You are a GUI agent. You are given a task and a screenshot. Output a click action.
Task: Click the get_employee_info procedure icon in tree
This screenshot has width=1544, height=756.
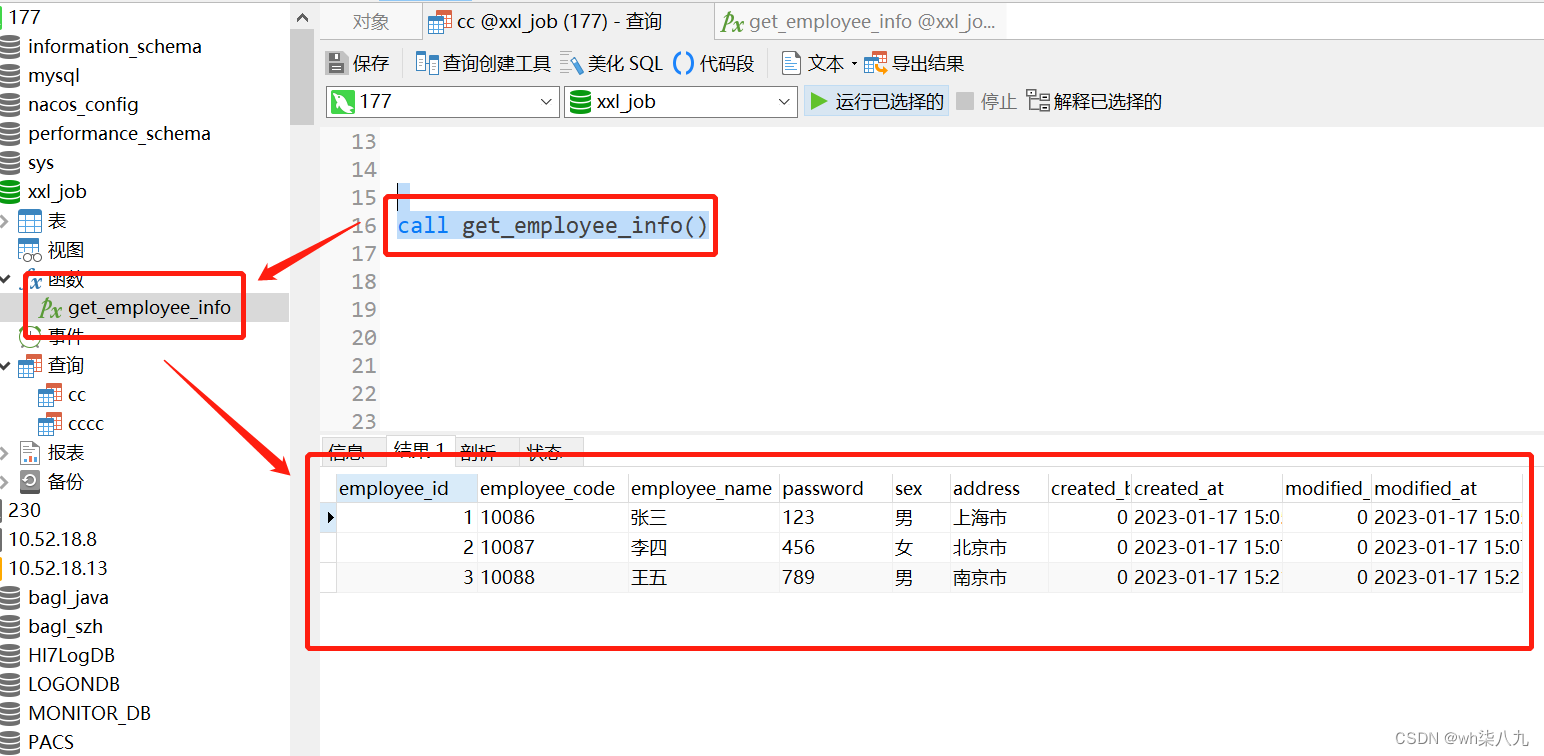tap(50, 308)
